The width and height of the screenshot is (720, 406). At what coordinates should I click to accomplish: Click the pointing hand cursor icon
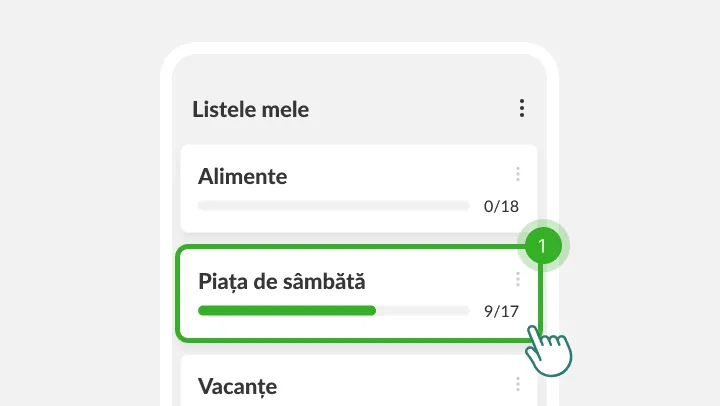549,350
